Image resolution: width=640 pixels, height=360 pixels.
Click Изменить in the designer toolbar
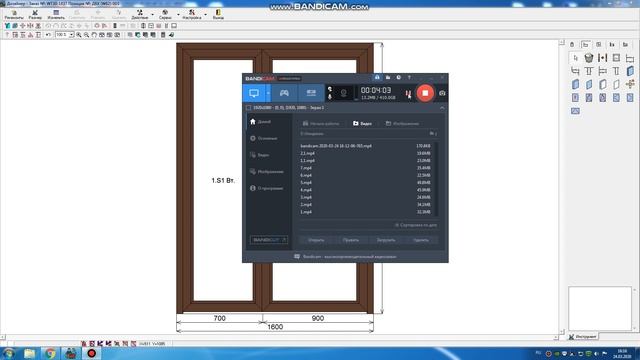(x=56, y=15)
